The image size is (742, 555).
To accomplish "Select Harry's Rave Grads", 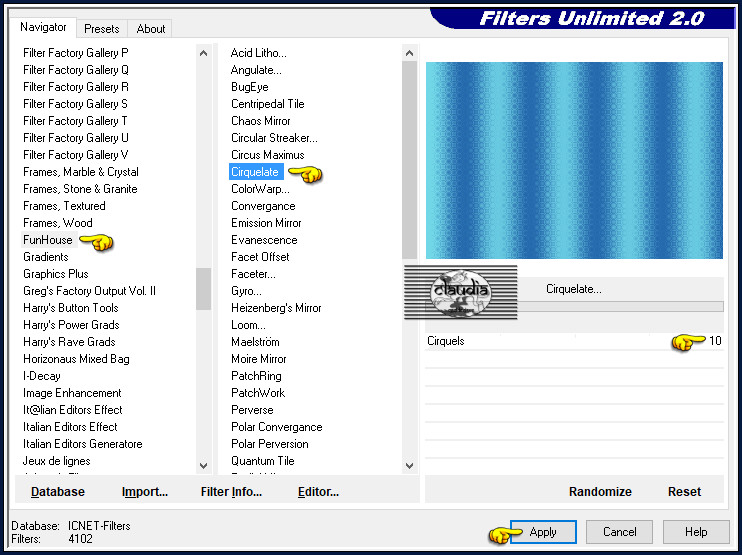I will tap(69, 342).
